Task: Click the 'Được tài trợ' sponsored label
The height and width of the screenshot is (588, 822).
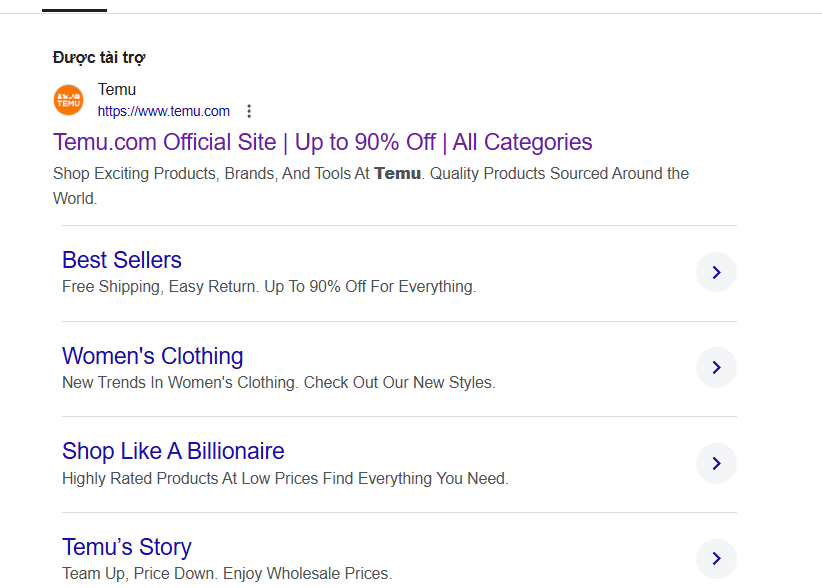Action: [99, 57]
